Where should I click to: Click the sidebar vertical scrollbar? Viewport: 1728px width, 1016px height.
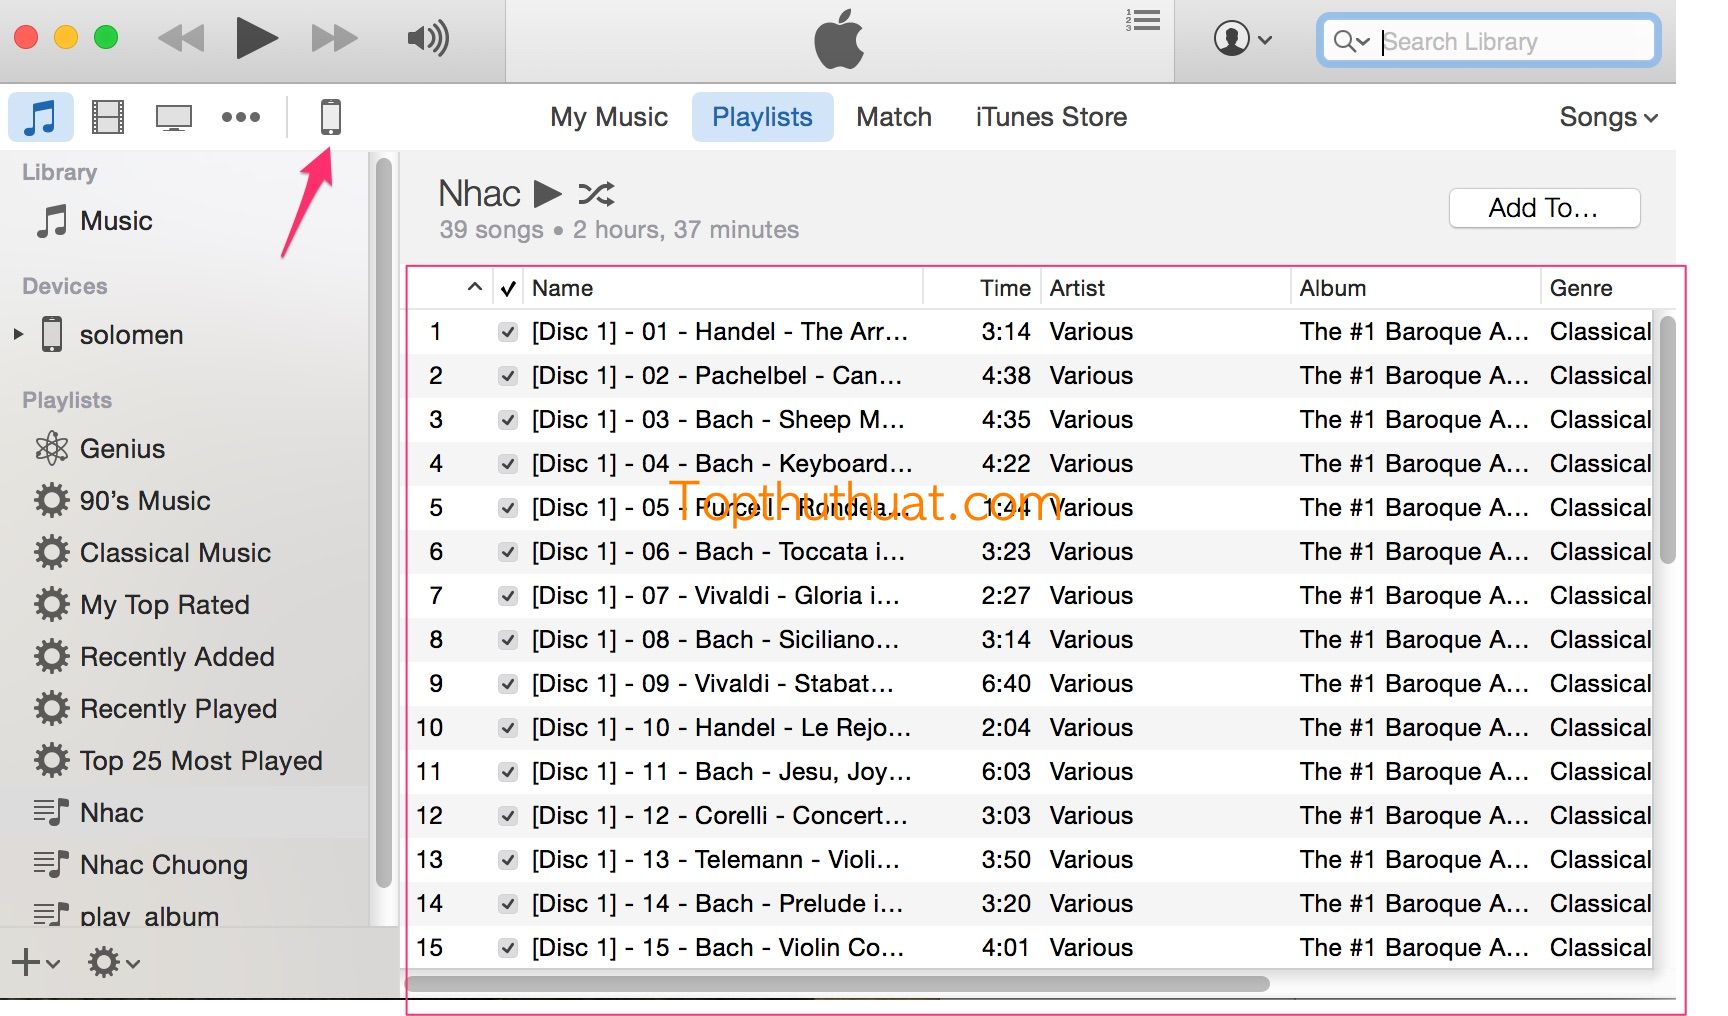pos(384,522)
